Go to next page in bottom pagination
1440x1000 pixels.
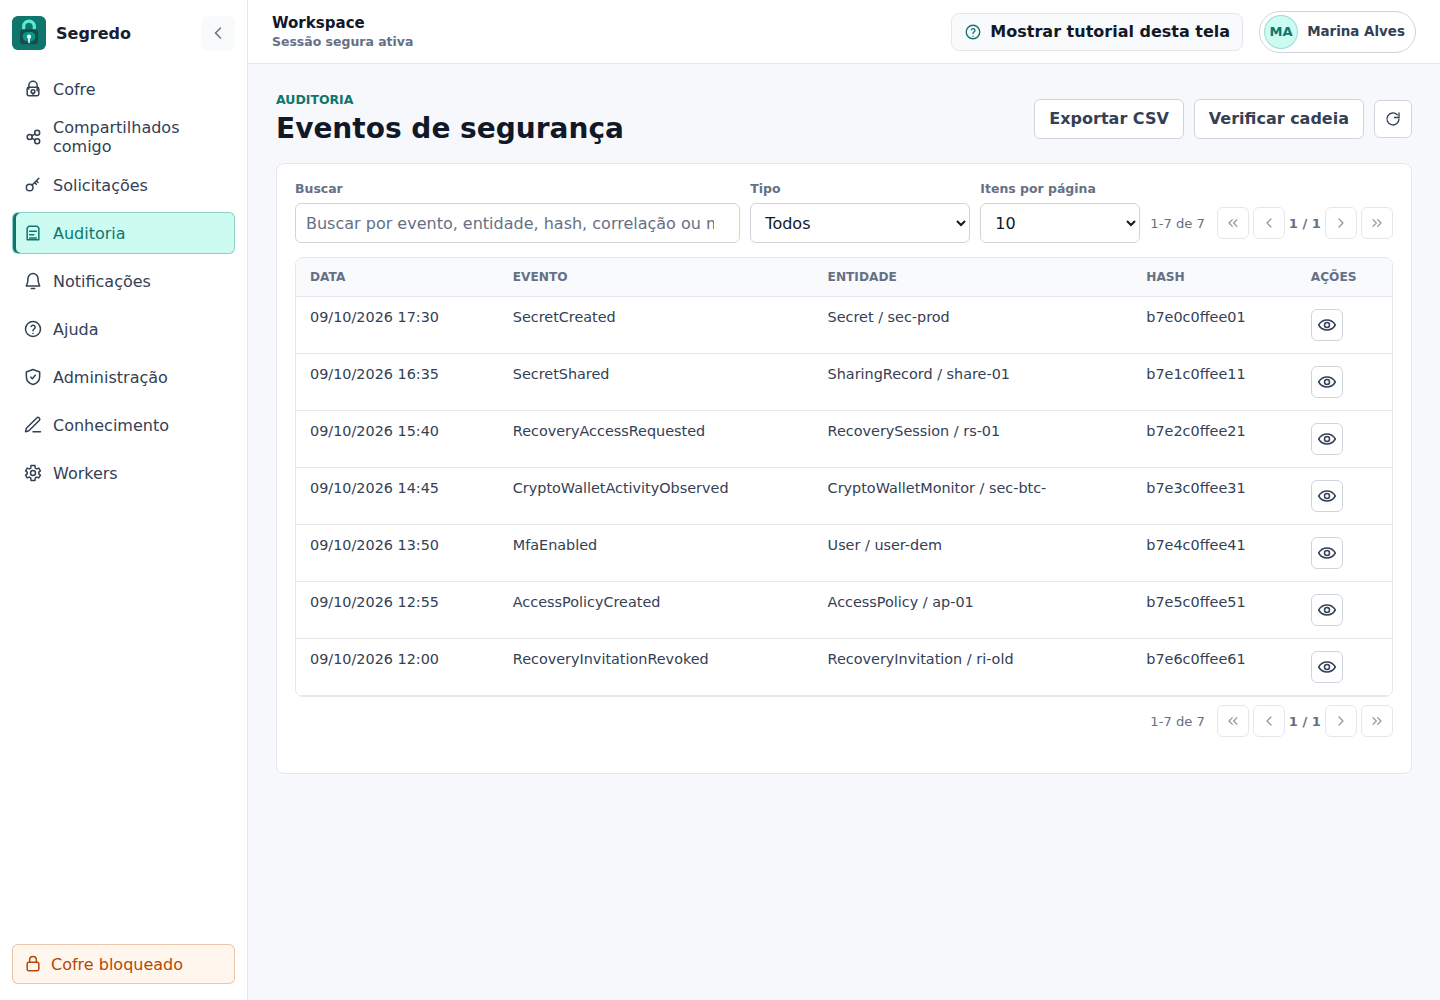click(x=1341, y=721)
